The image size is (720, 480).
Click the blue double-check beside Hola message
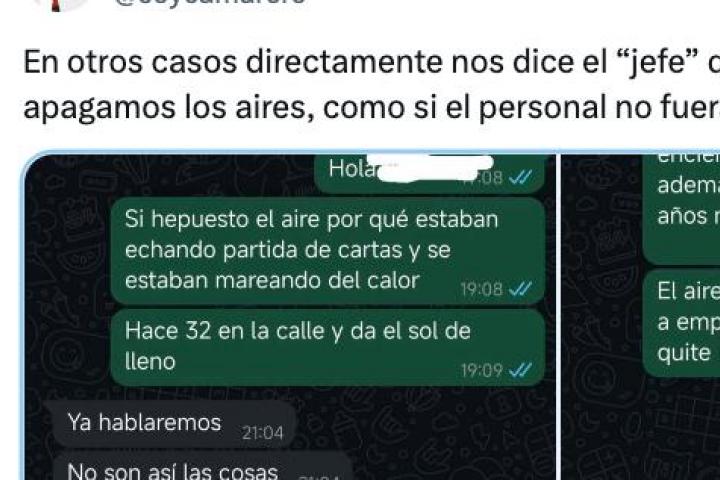(521, 177)
